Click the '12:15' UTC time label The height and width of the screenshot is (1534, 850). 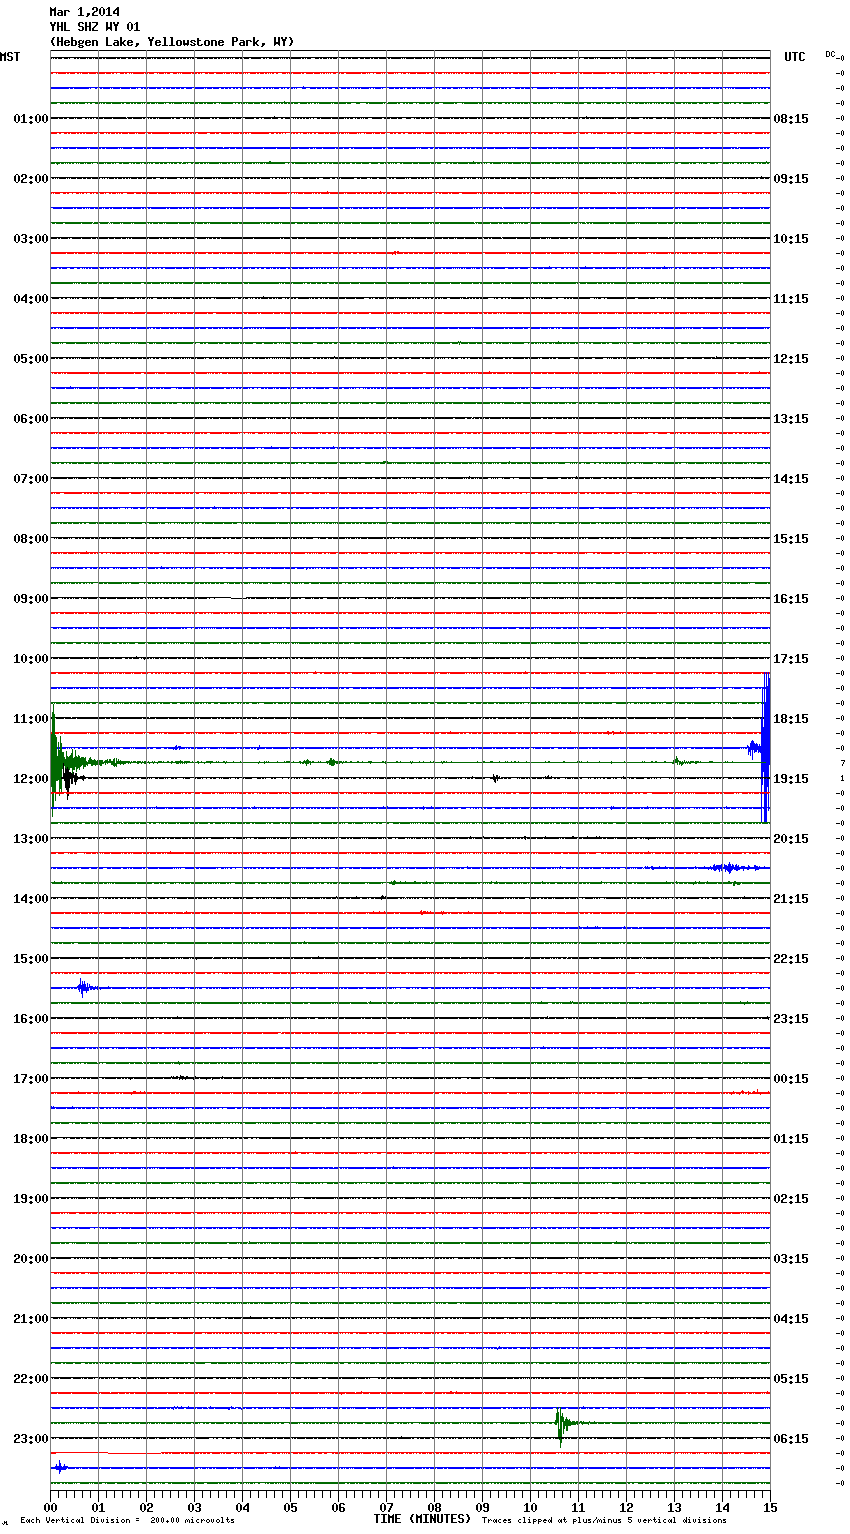(x=791, y=359)
